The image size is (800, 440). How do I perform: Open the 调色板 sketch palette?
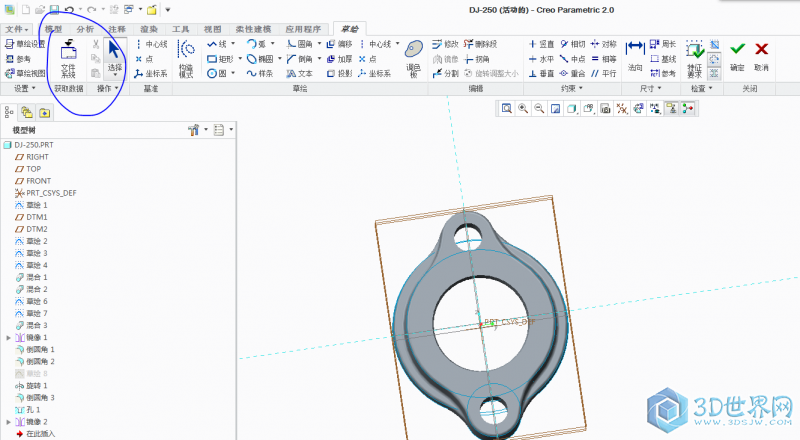(x=414, y=58)
